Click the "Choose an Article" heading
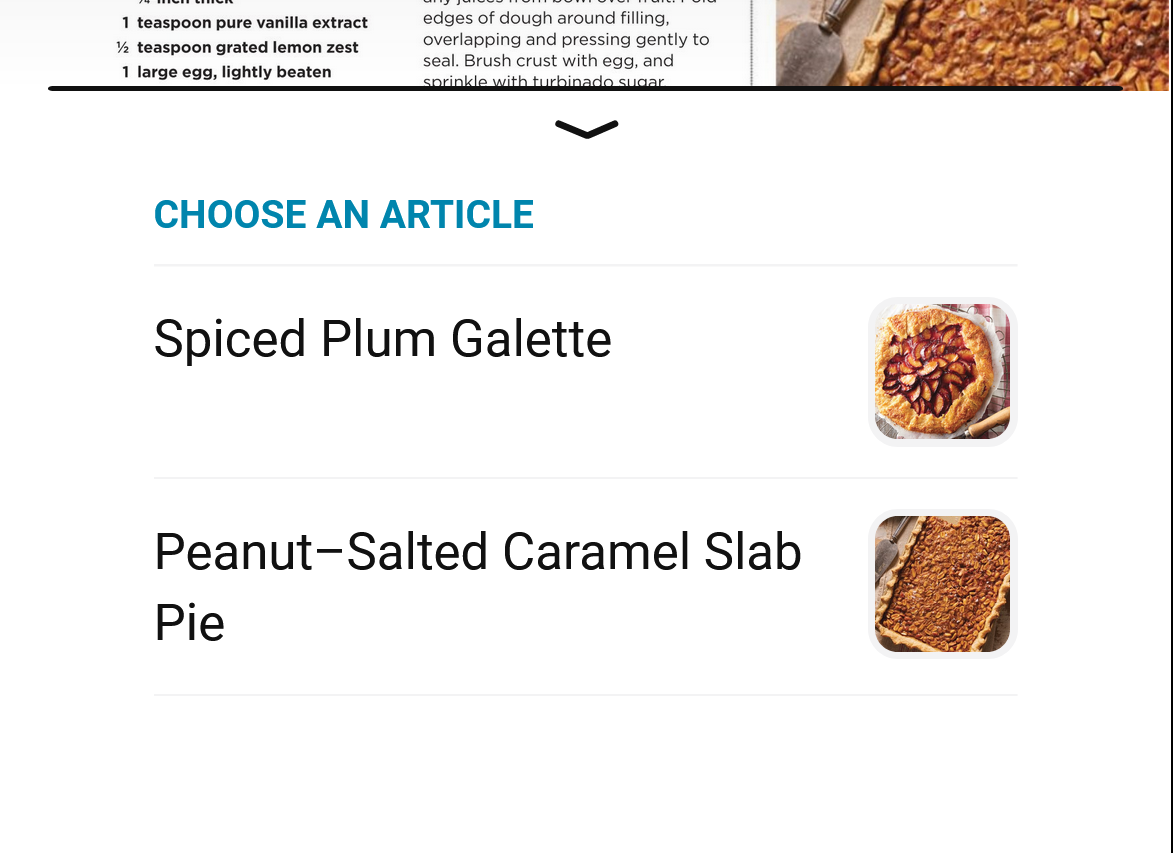1173x853 pixels. pyautogui.click(x=344, y=215)
